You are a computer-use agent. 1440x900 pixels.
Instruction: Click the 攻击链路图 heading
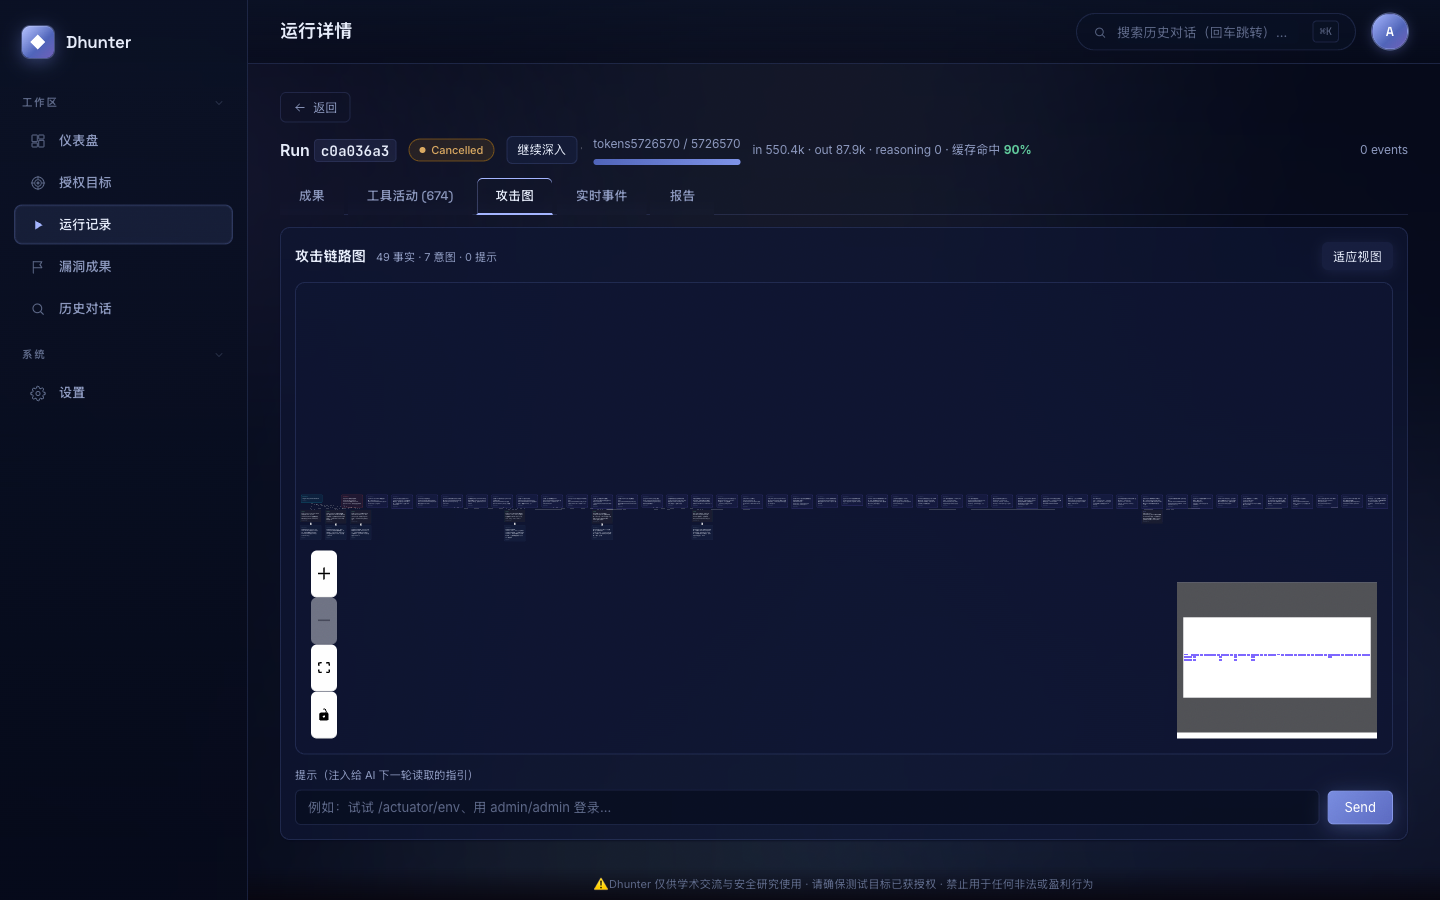tap(330, 257)
